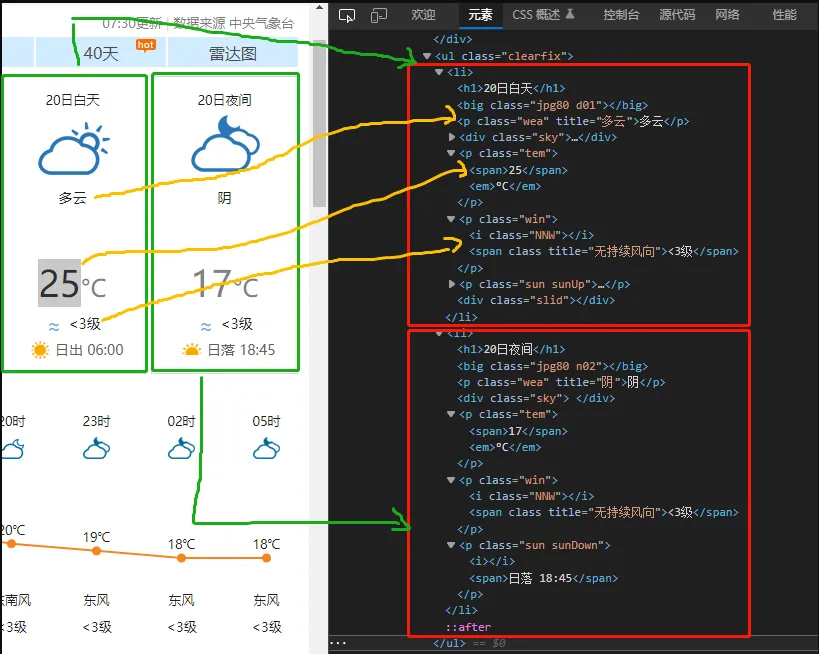Click the sunset icon beside 日落 18:45
Viewport: 819px width, 654px height.
191,350
